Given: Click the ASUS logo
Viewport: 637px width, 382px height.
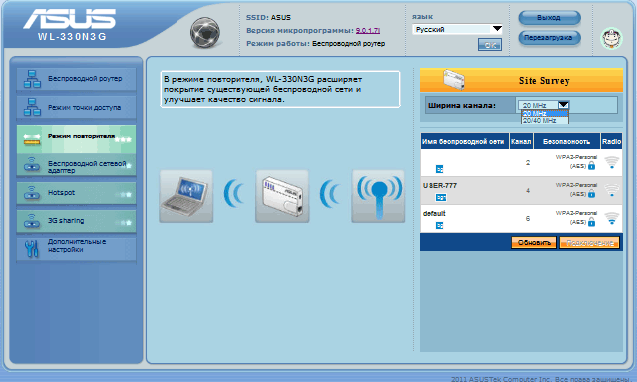Looking at the screenshot, I should tap(69, 19).
